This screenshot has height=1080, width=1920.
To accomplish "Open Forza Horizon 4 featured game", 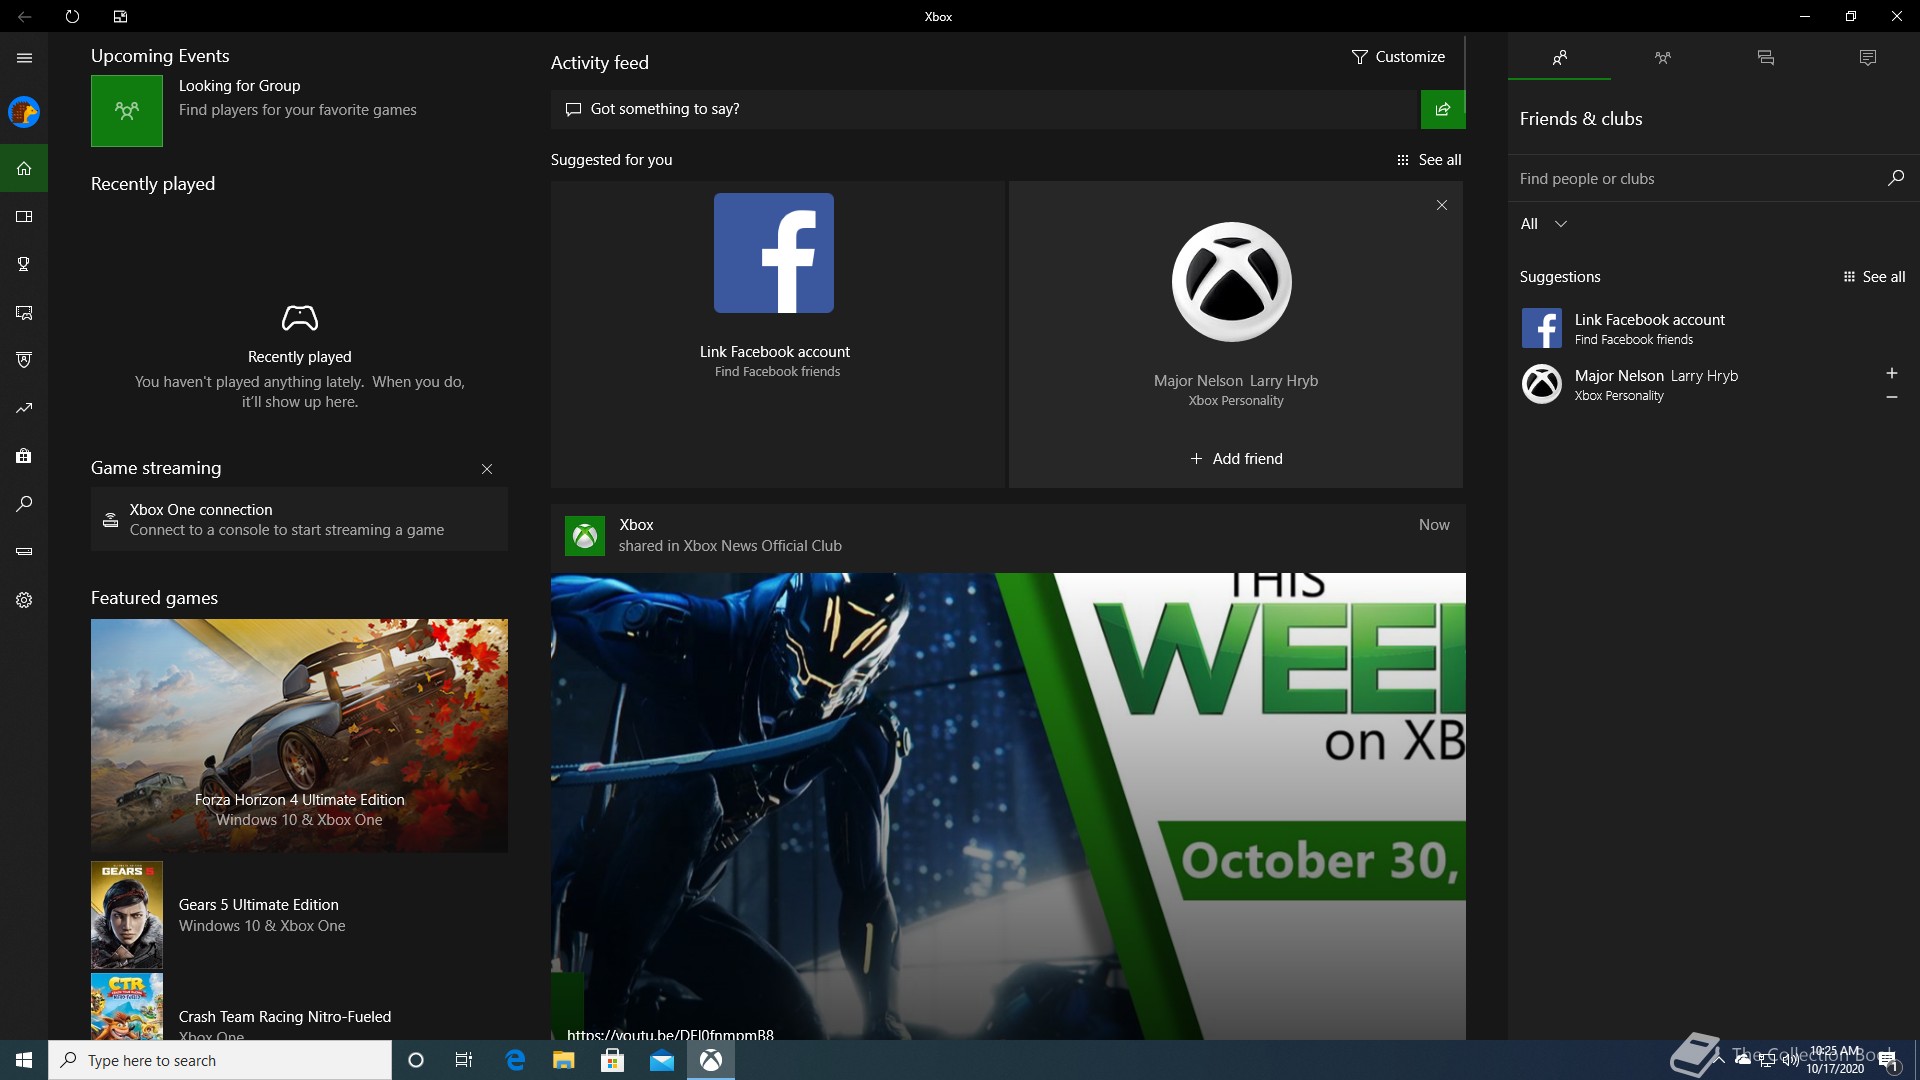I will point(299,735).
